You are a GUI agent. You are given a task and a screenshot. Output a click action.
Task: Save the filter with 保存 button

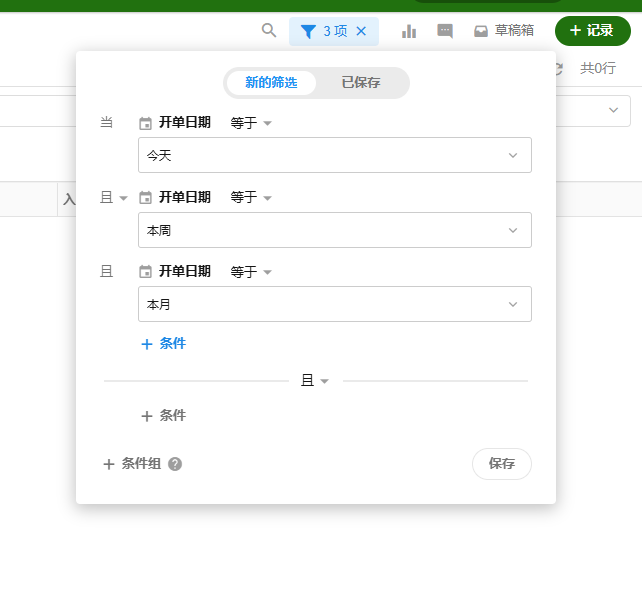501,464
